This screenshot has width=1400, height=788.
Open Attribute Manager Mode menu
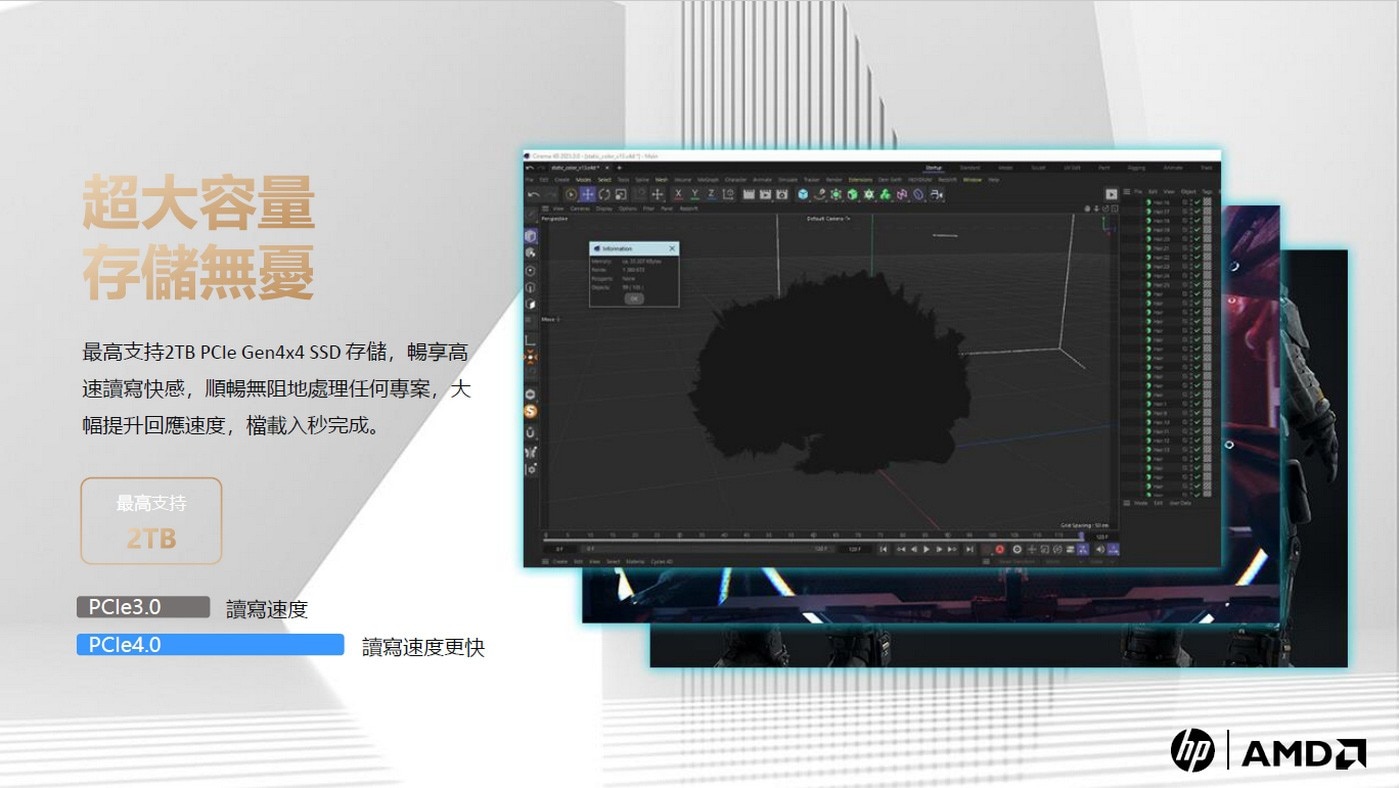1140,503
